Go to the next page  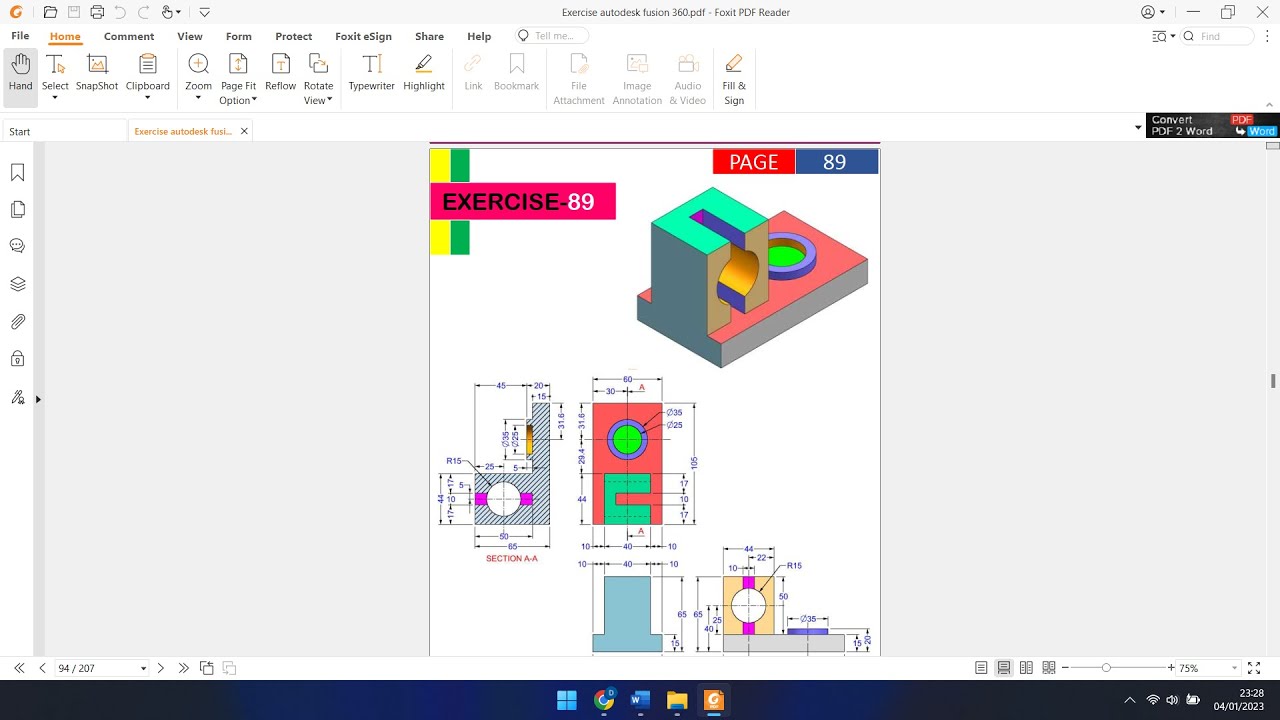click(x=160, y=668)
